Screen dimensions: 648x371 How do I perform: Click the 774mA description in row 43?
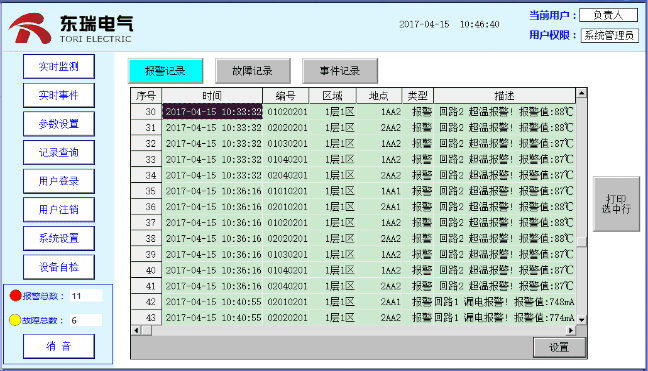point(504,317)
